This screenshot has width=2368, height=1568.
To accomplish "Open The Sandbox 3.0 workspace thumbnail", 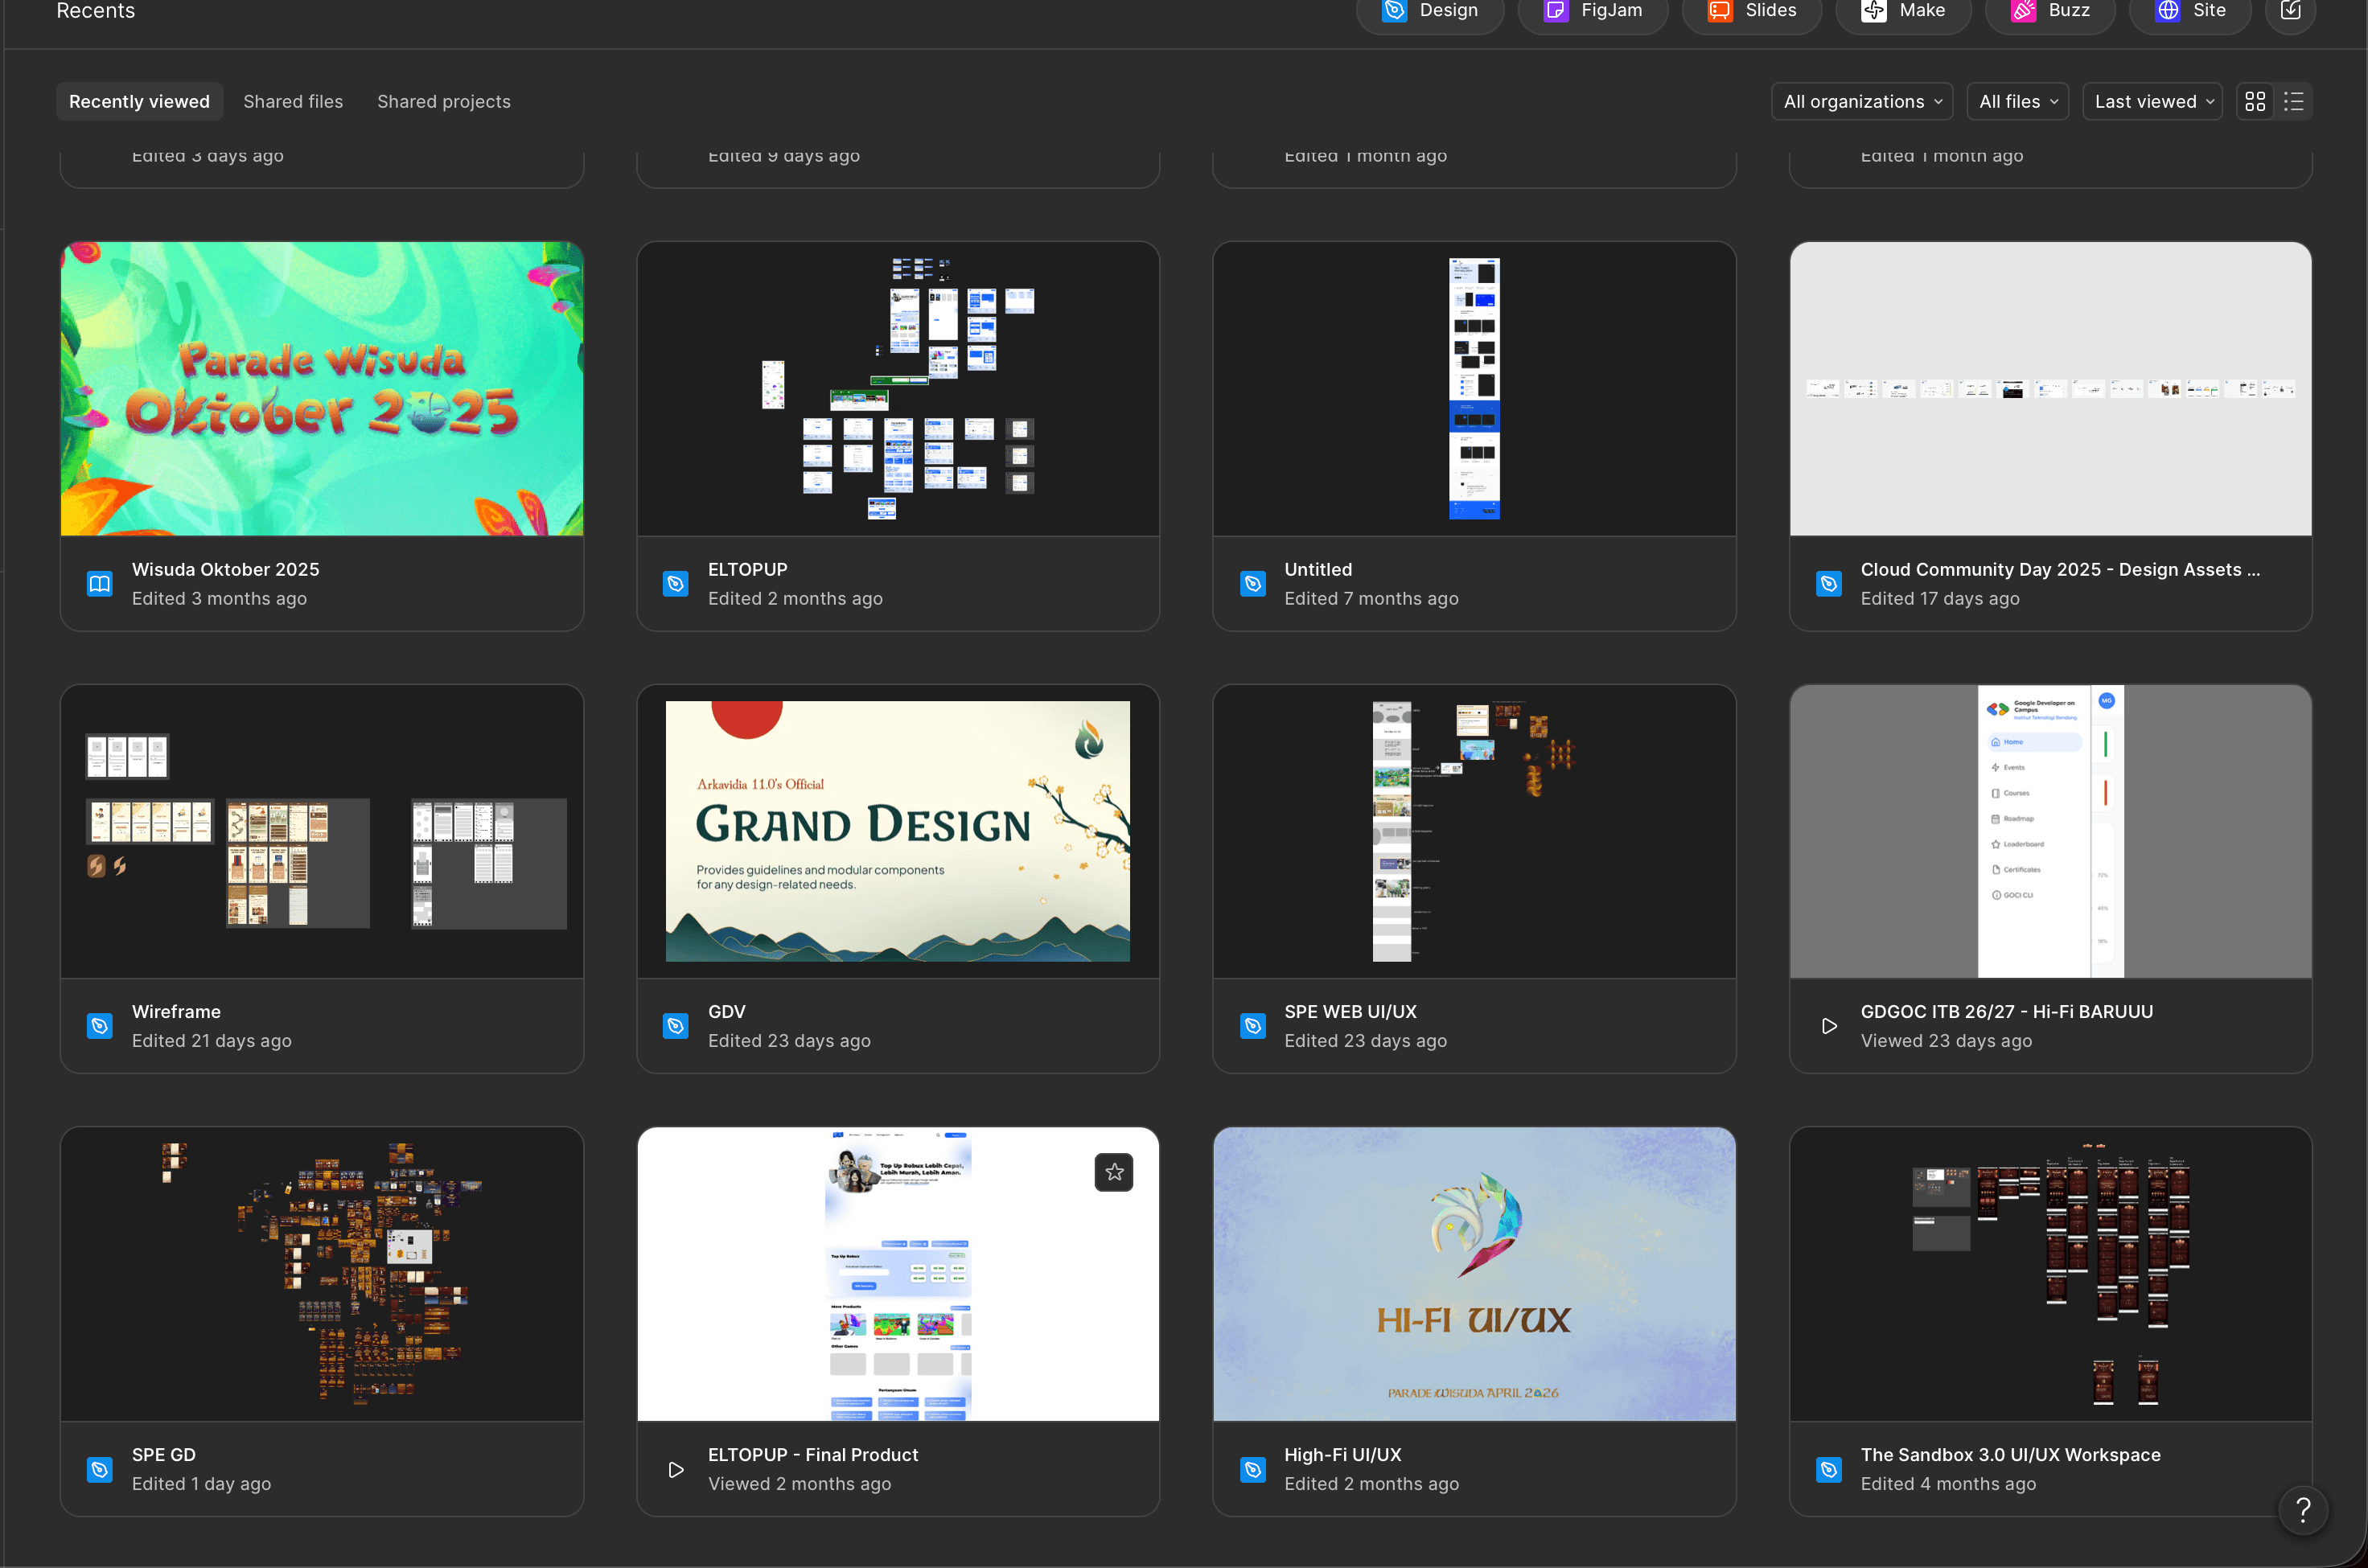I will pyautogui.click(x=2050, y=1274).
